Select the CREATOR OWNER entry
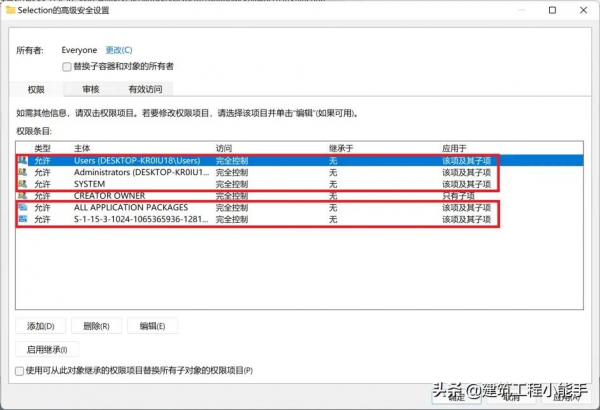The height and width of the screenshot is (410, 600). point(300,196)
